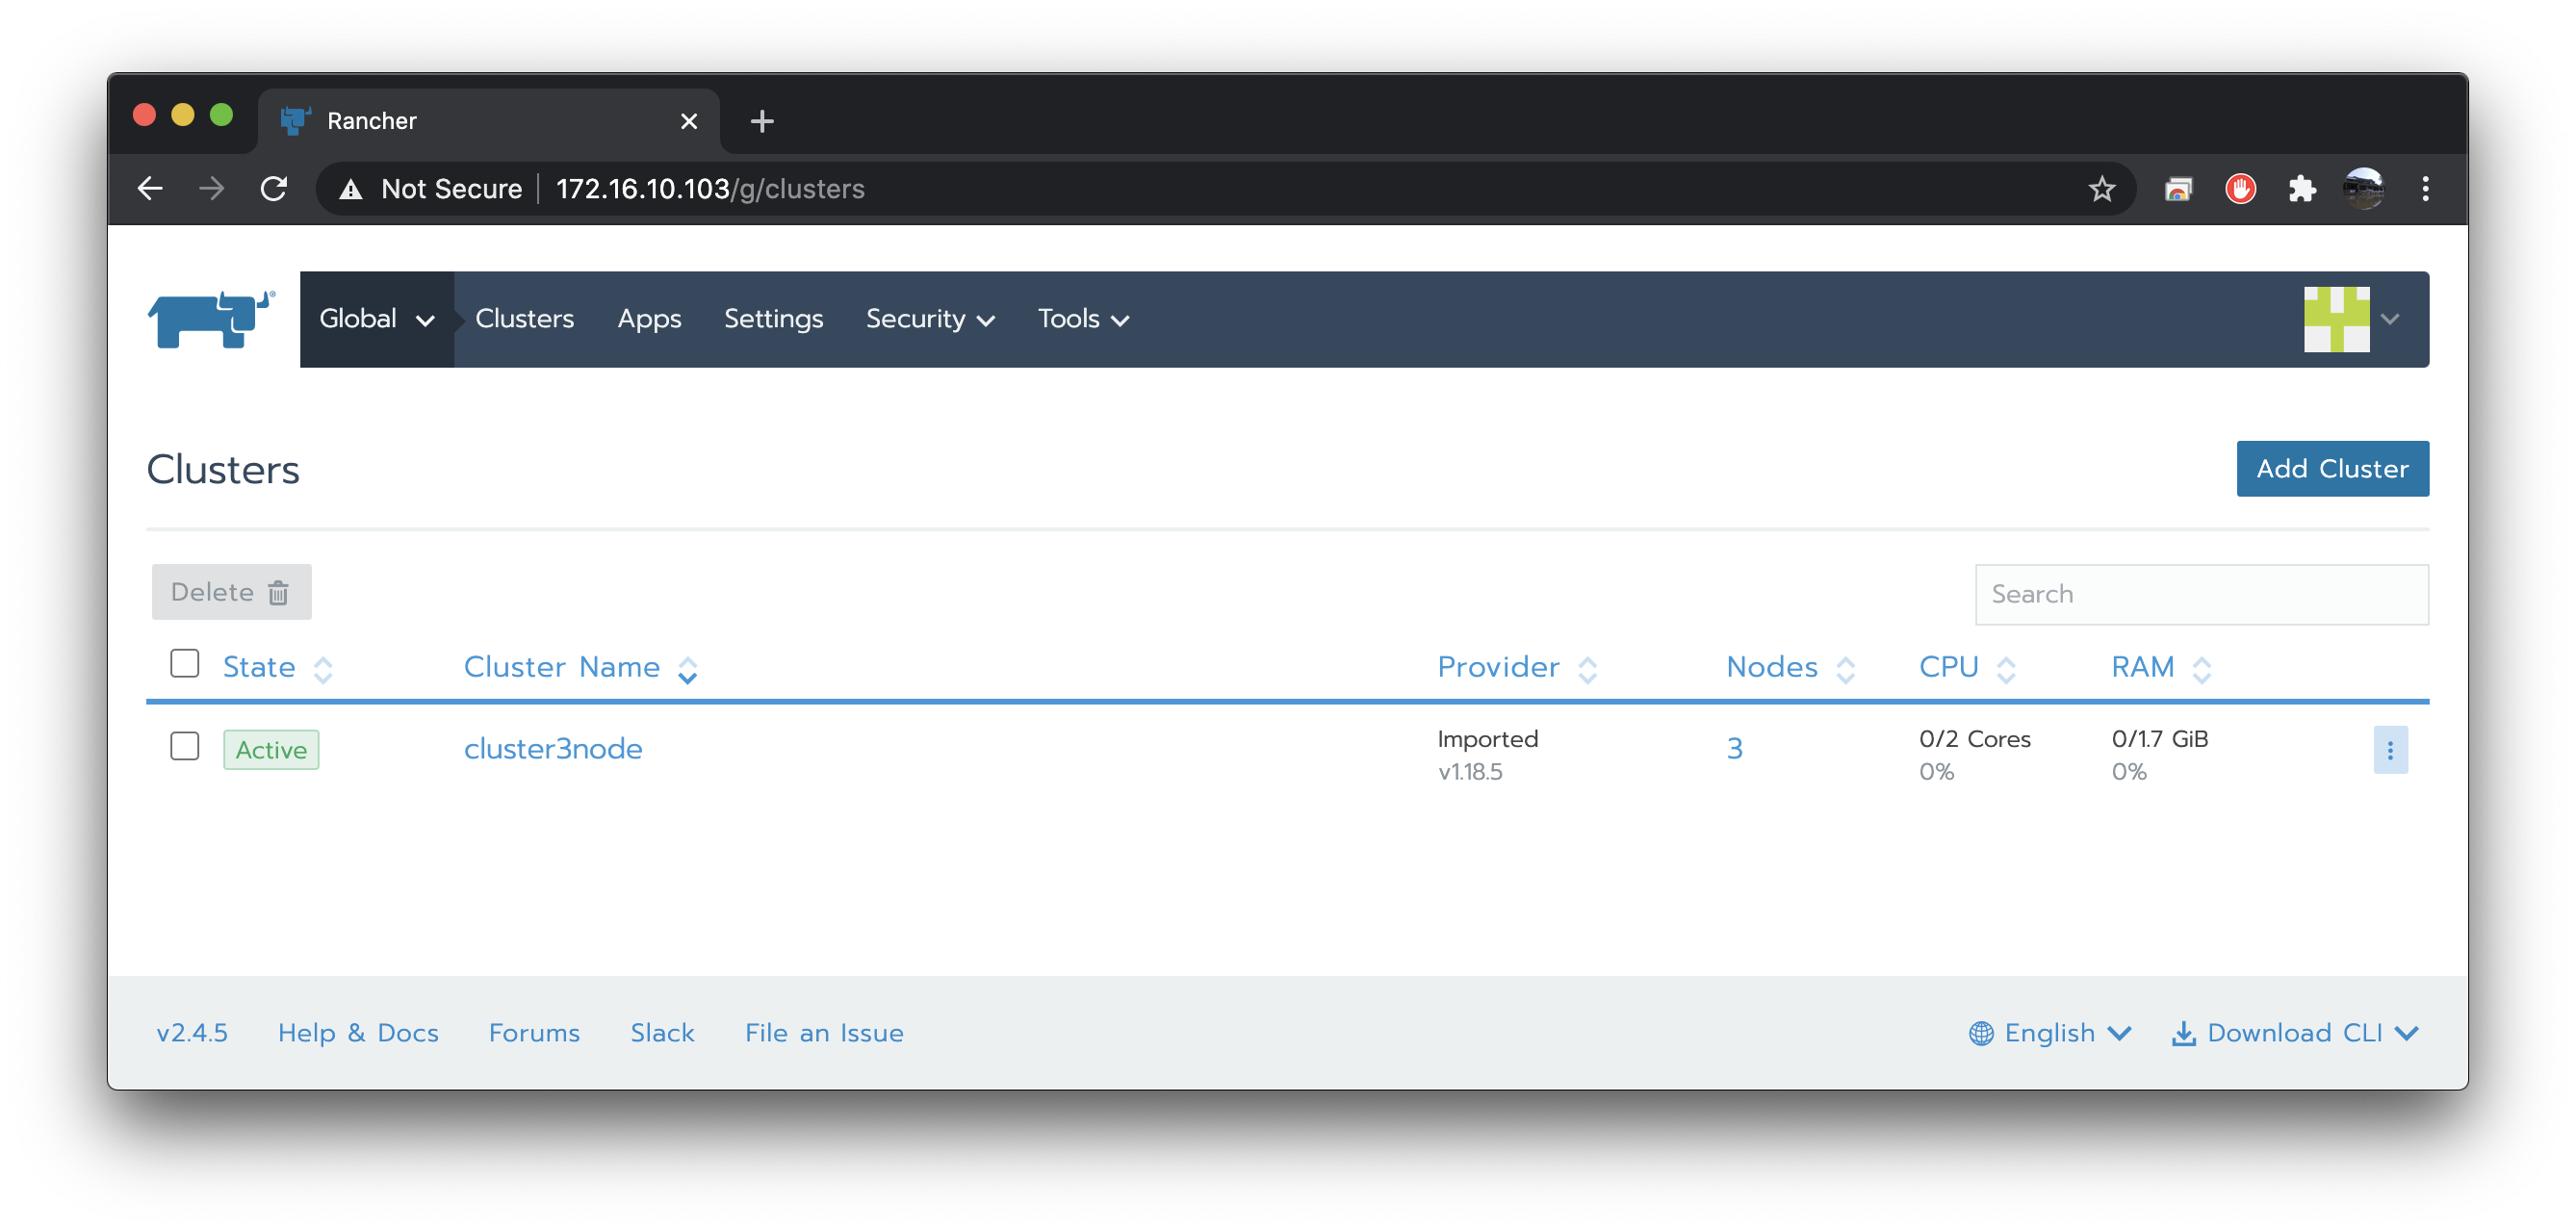This screenshot has width=2576, height=1232.
Task: Open the browser extensions puzzle icon
Action: click(x=2301, y=189)
